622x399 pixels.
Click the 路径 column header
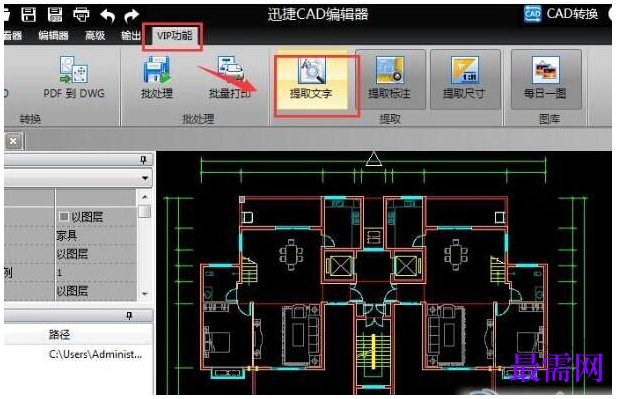point(60,334)
